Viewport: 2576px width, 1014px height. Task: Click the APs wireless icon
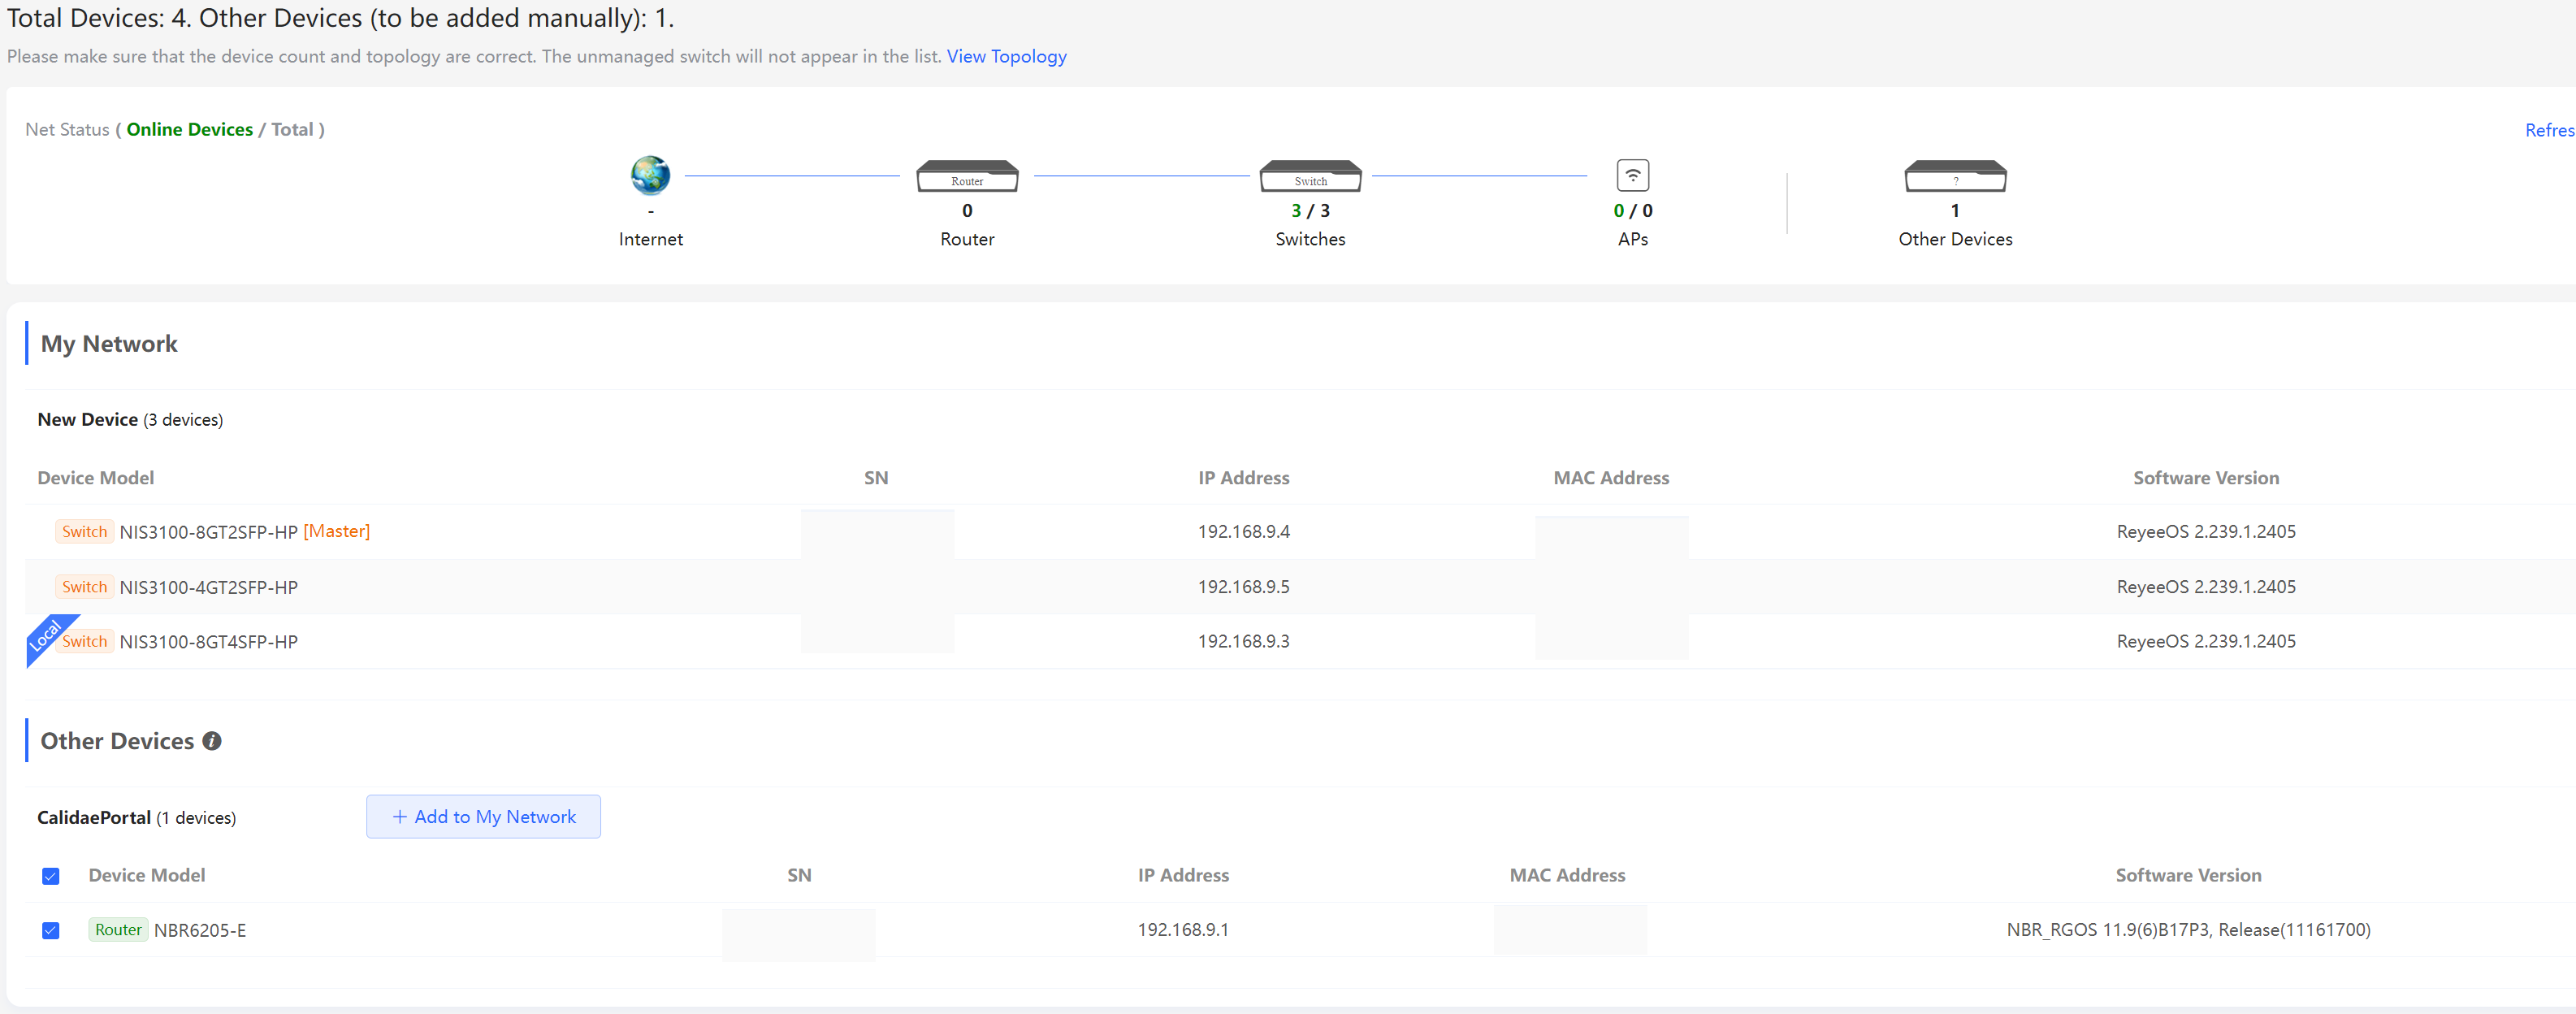coord(1633,174)
